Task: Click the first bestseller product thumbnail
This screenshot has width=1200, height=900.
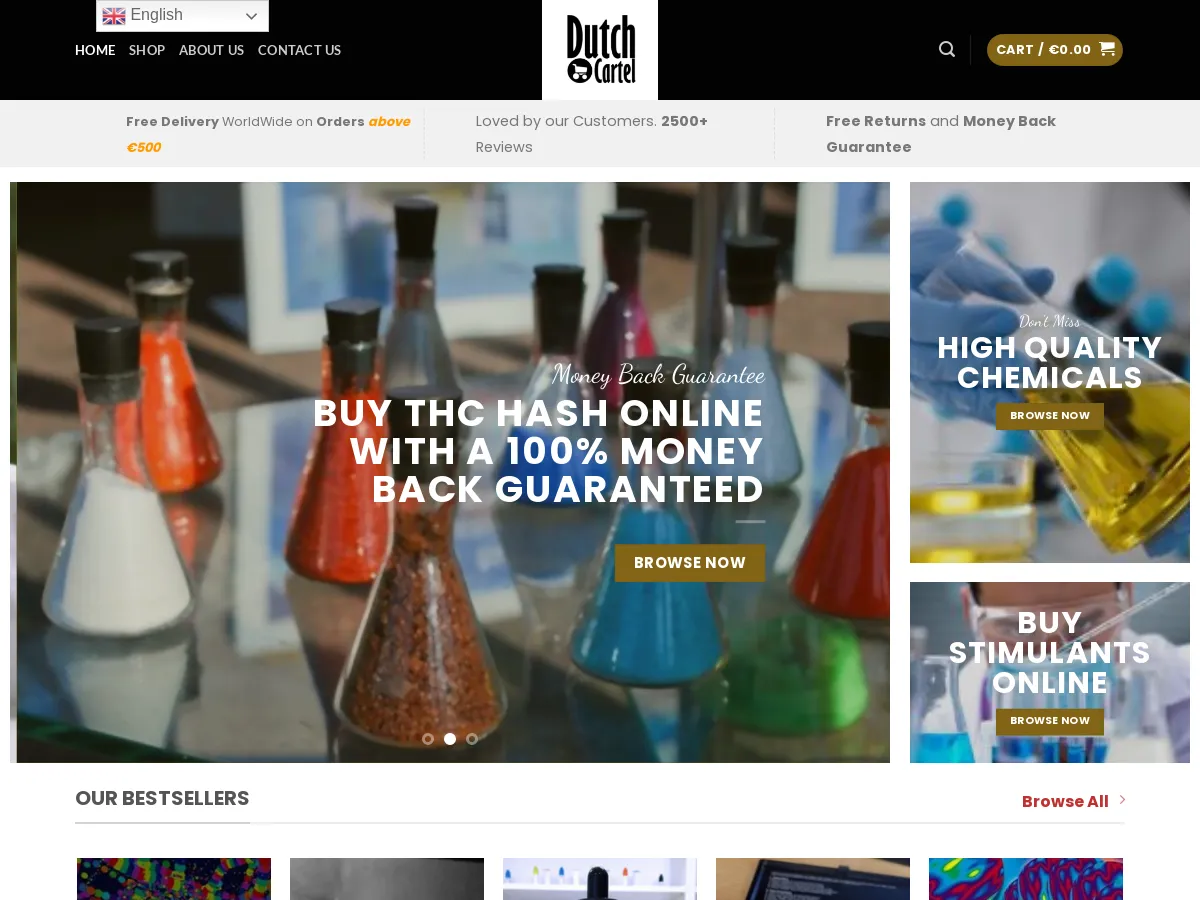Action: 174,879
